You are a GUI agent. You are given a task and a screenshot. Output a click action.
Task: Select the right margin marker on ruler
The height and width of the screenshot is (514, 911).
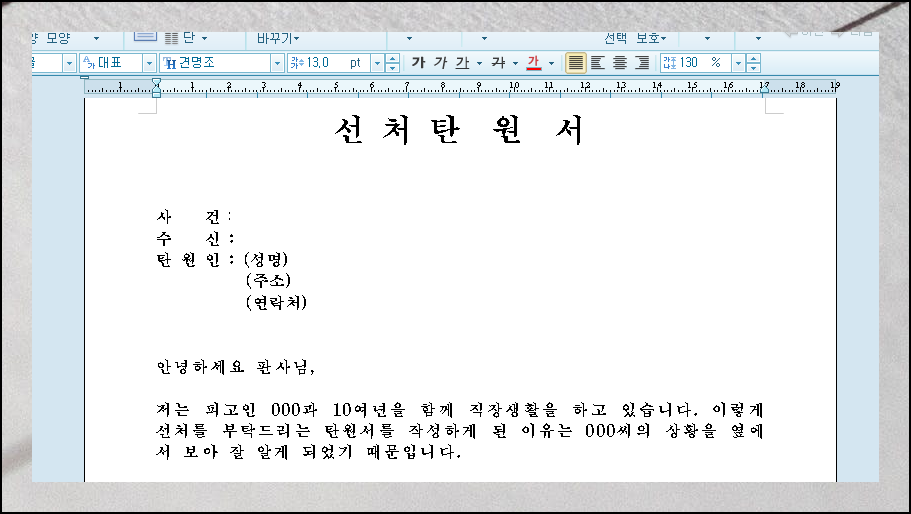(x=765, y=88)
